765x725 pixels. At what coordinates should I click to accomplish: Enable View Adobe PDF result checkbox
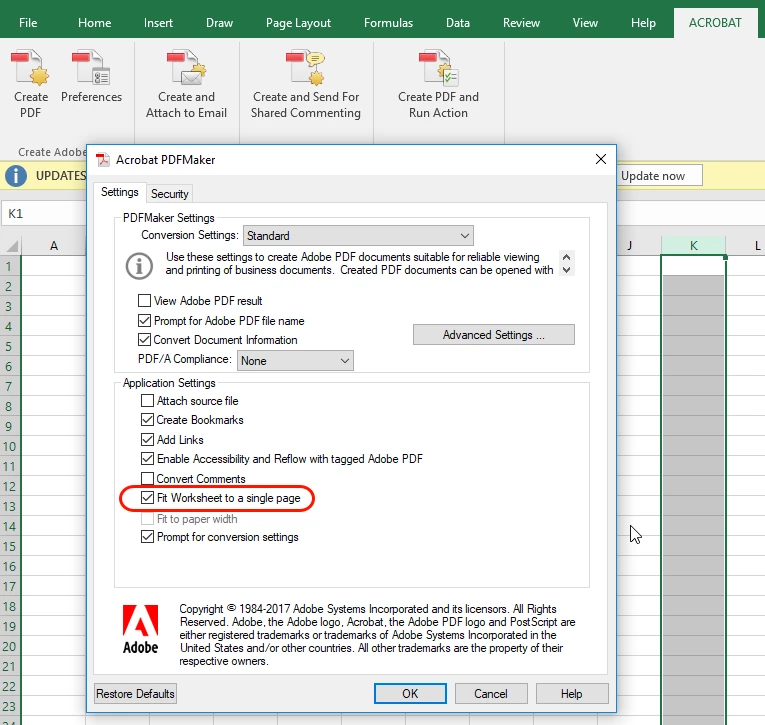click(x=144, y=300)
